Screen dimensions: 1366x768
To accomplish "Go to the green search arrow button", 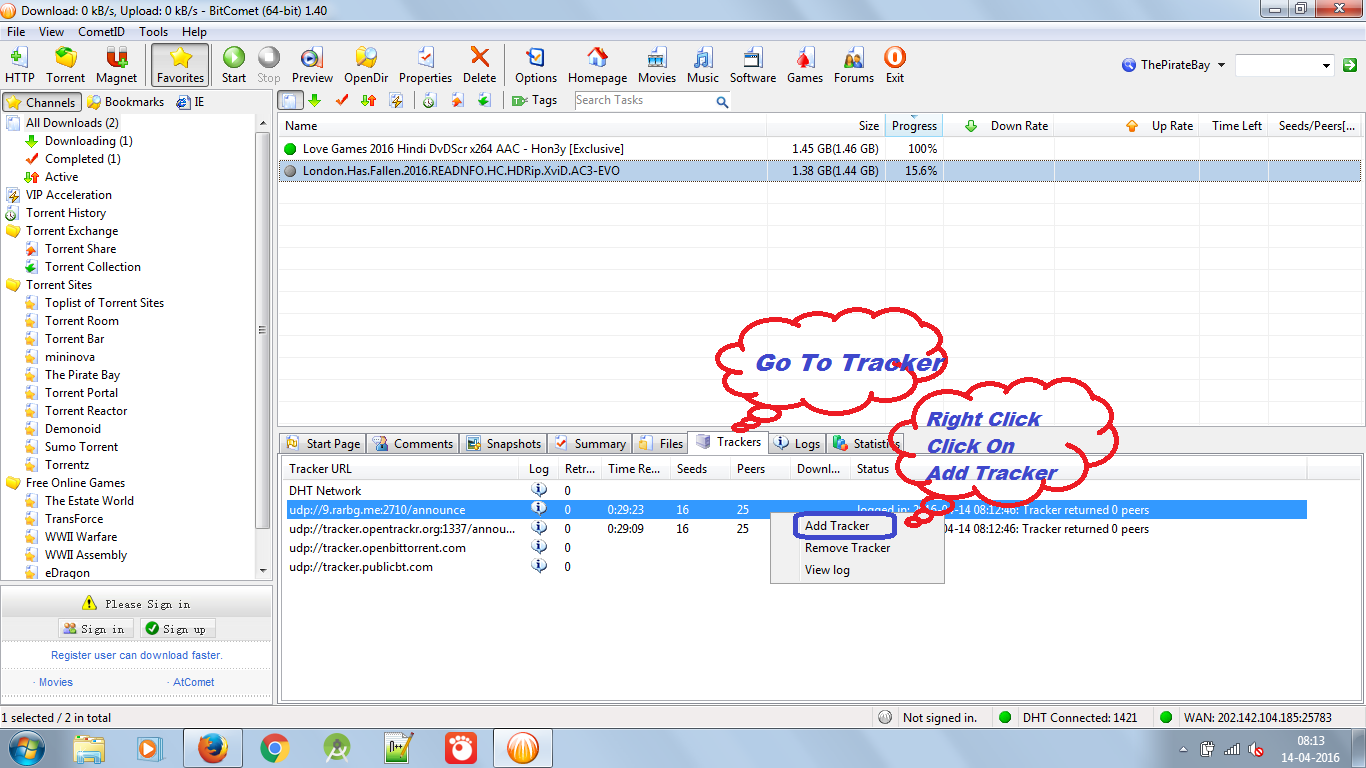I will [1349, 65].
